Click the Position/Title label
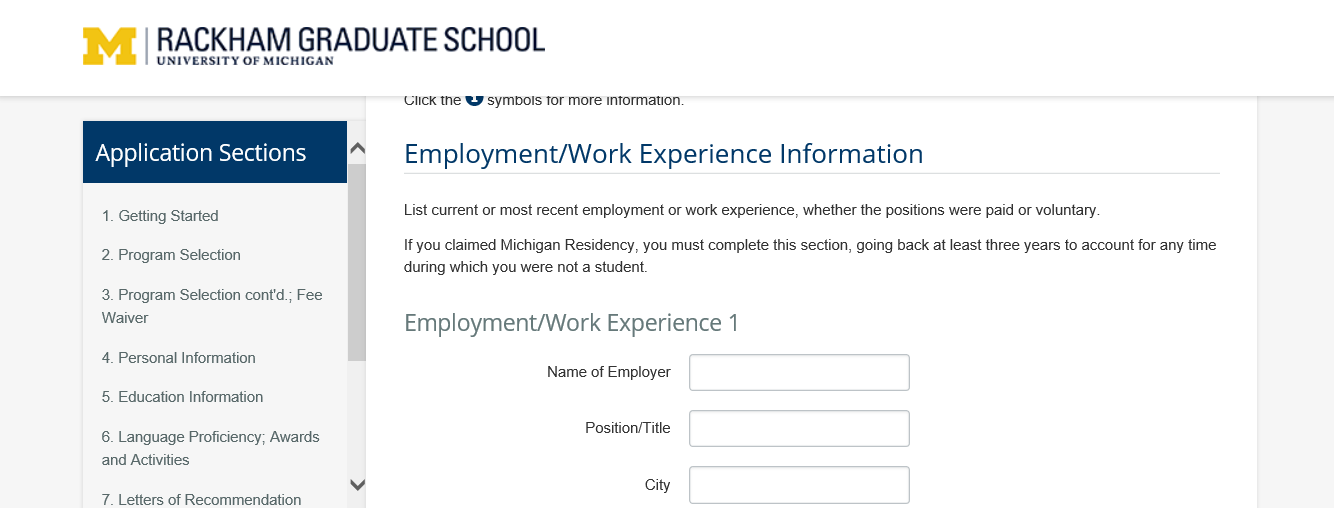The height and width of the screenshot is (508, 1334). pos(628,428)
